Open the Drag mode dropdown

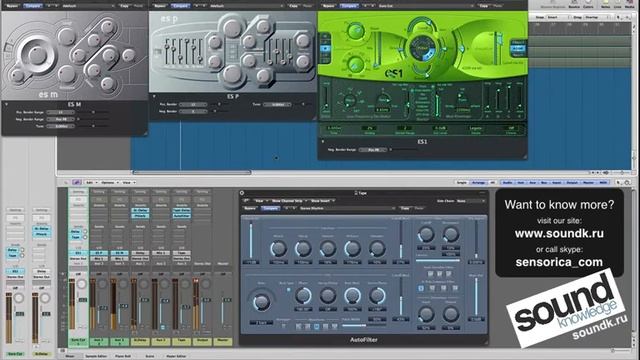point(597,18)
